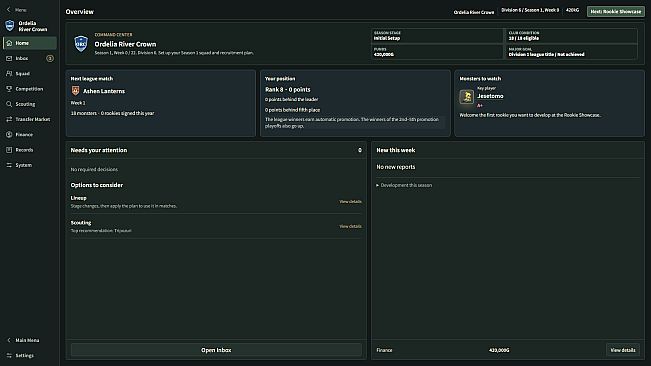Click the Transfer Market arrows icon
651x366 pixels.
[9, 119]
